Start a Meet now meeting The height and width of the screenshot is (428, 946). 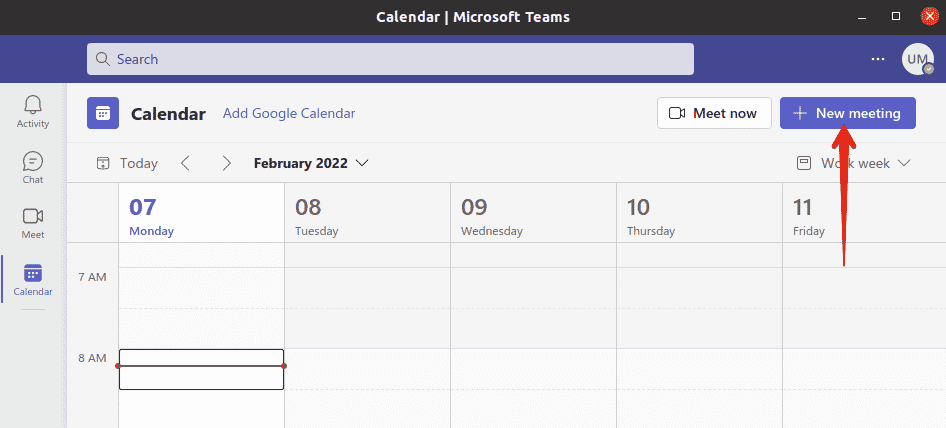714,113
